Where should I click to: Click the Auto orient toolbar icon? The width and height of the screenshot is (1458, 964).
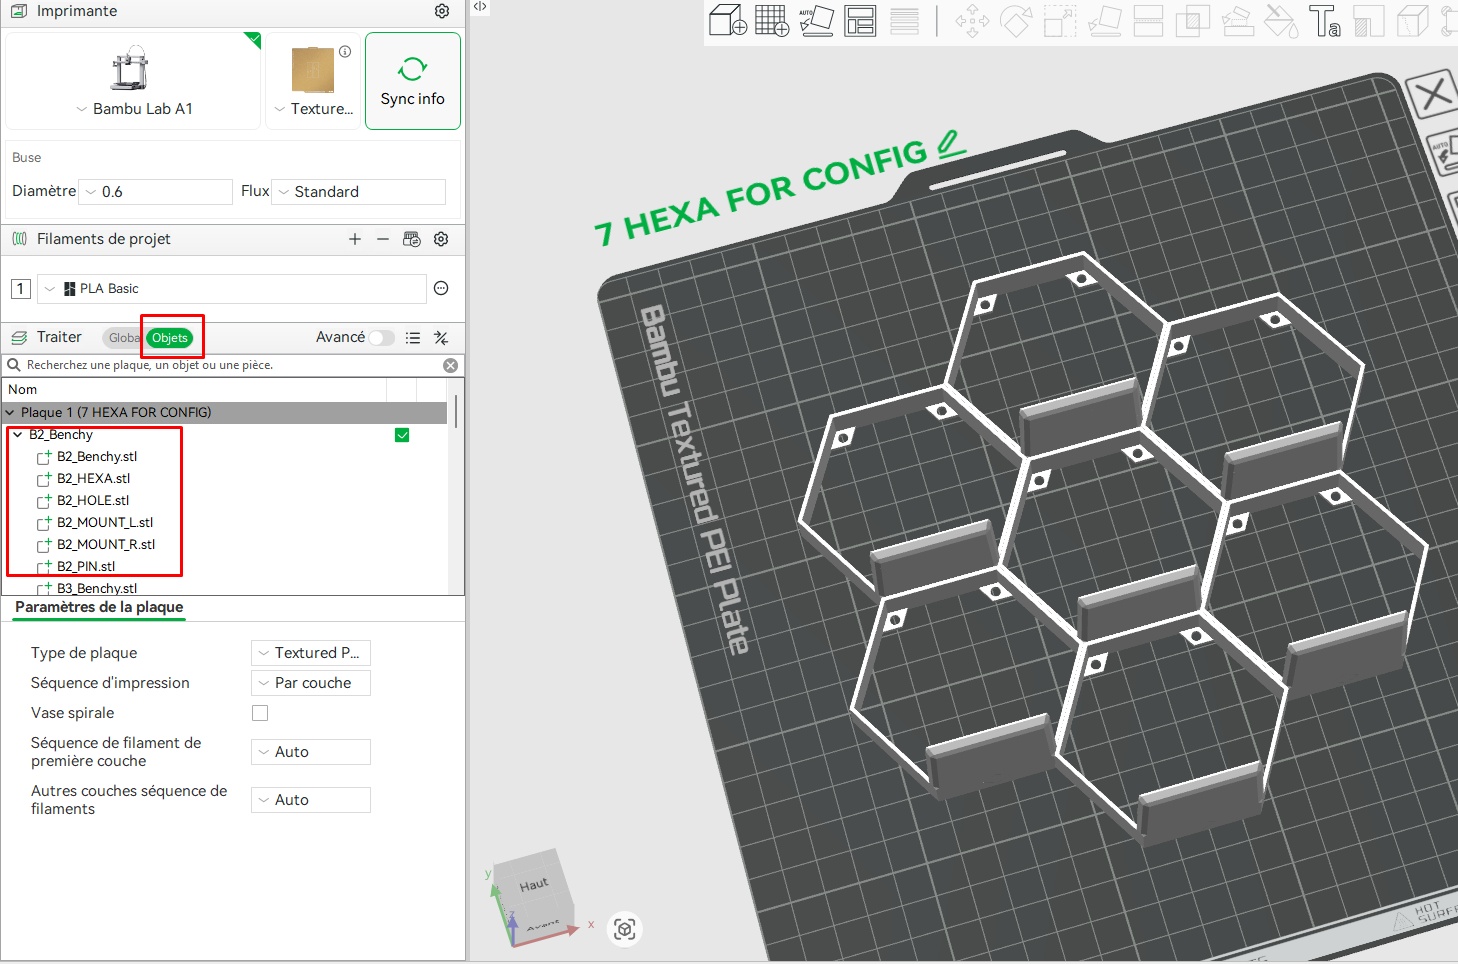816,20
